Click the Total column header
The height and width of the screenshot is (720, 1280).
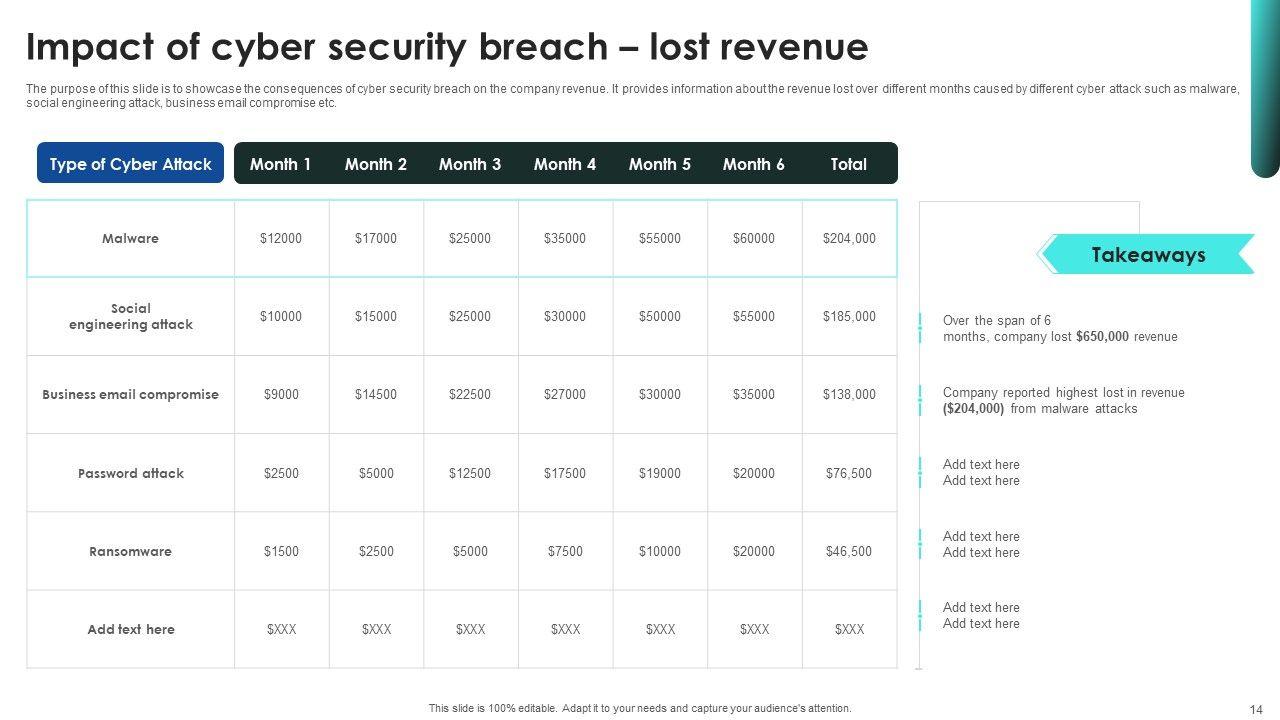(848, 164)
